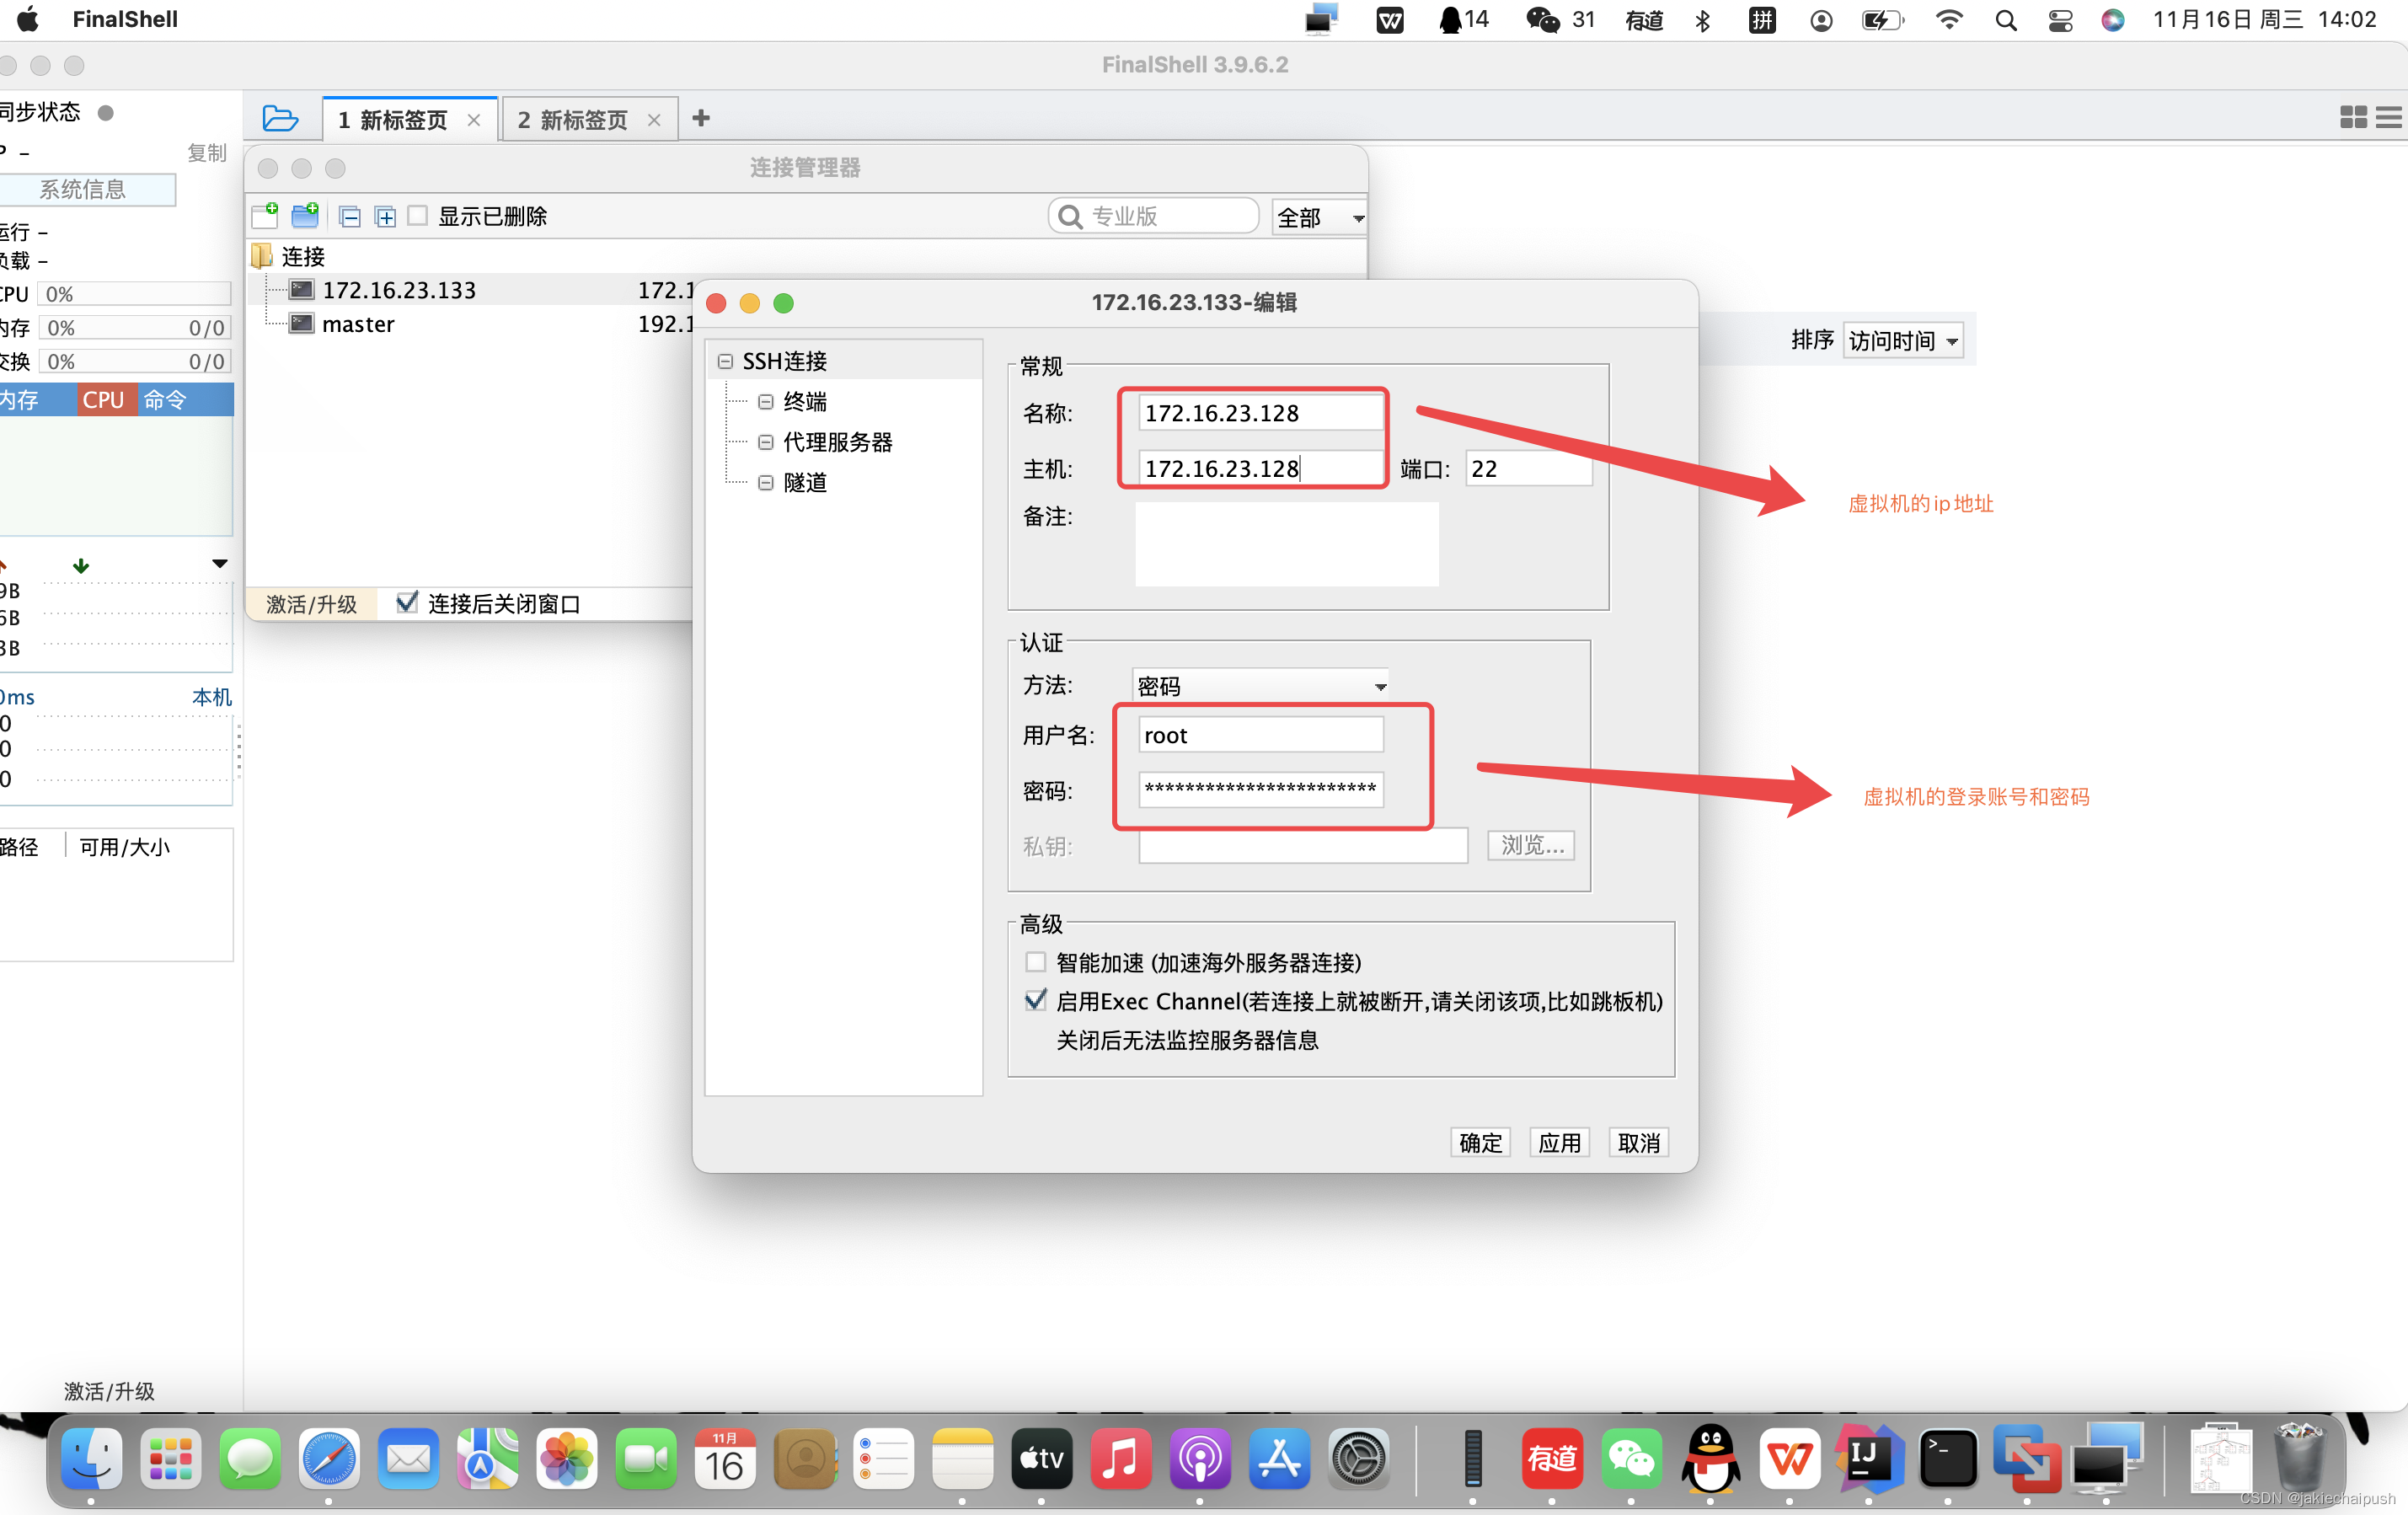Toggle 显示已删除 checkbox
Image resolution: width=2408 pixels, height=1515 pixels.
[418, 215]
